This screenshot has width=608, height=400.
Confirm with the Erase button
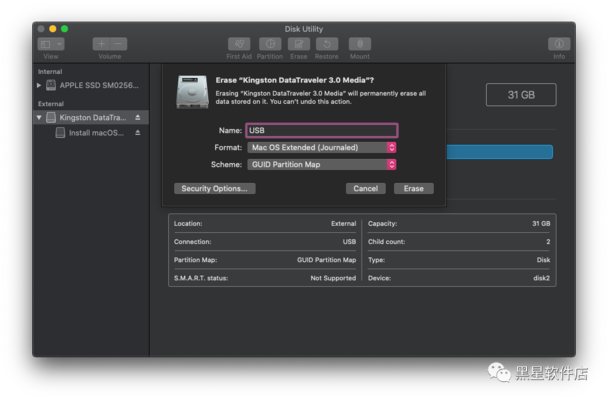[413, 188]
